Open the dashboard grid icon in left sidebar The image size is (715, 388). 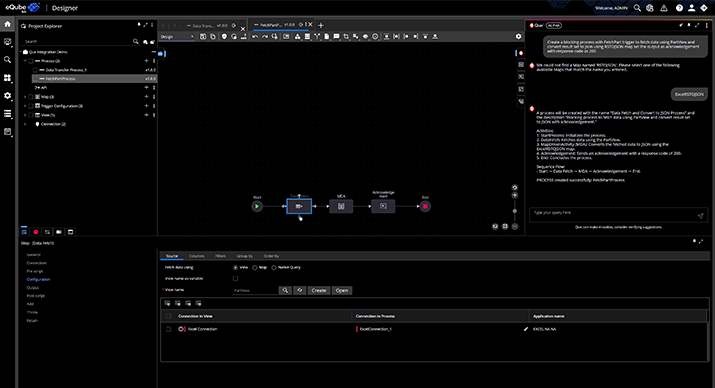[7, 78]
